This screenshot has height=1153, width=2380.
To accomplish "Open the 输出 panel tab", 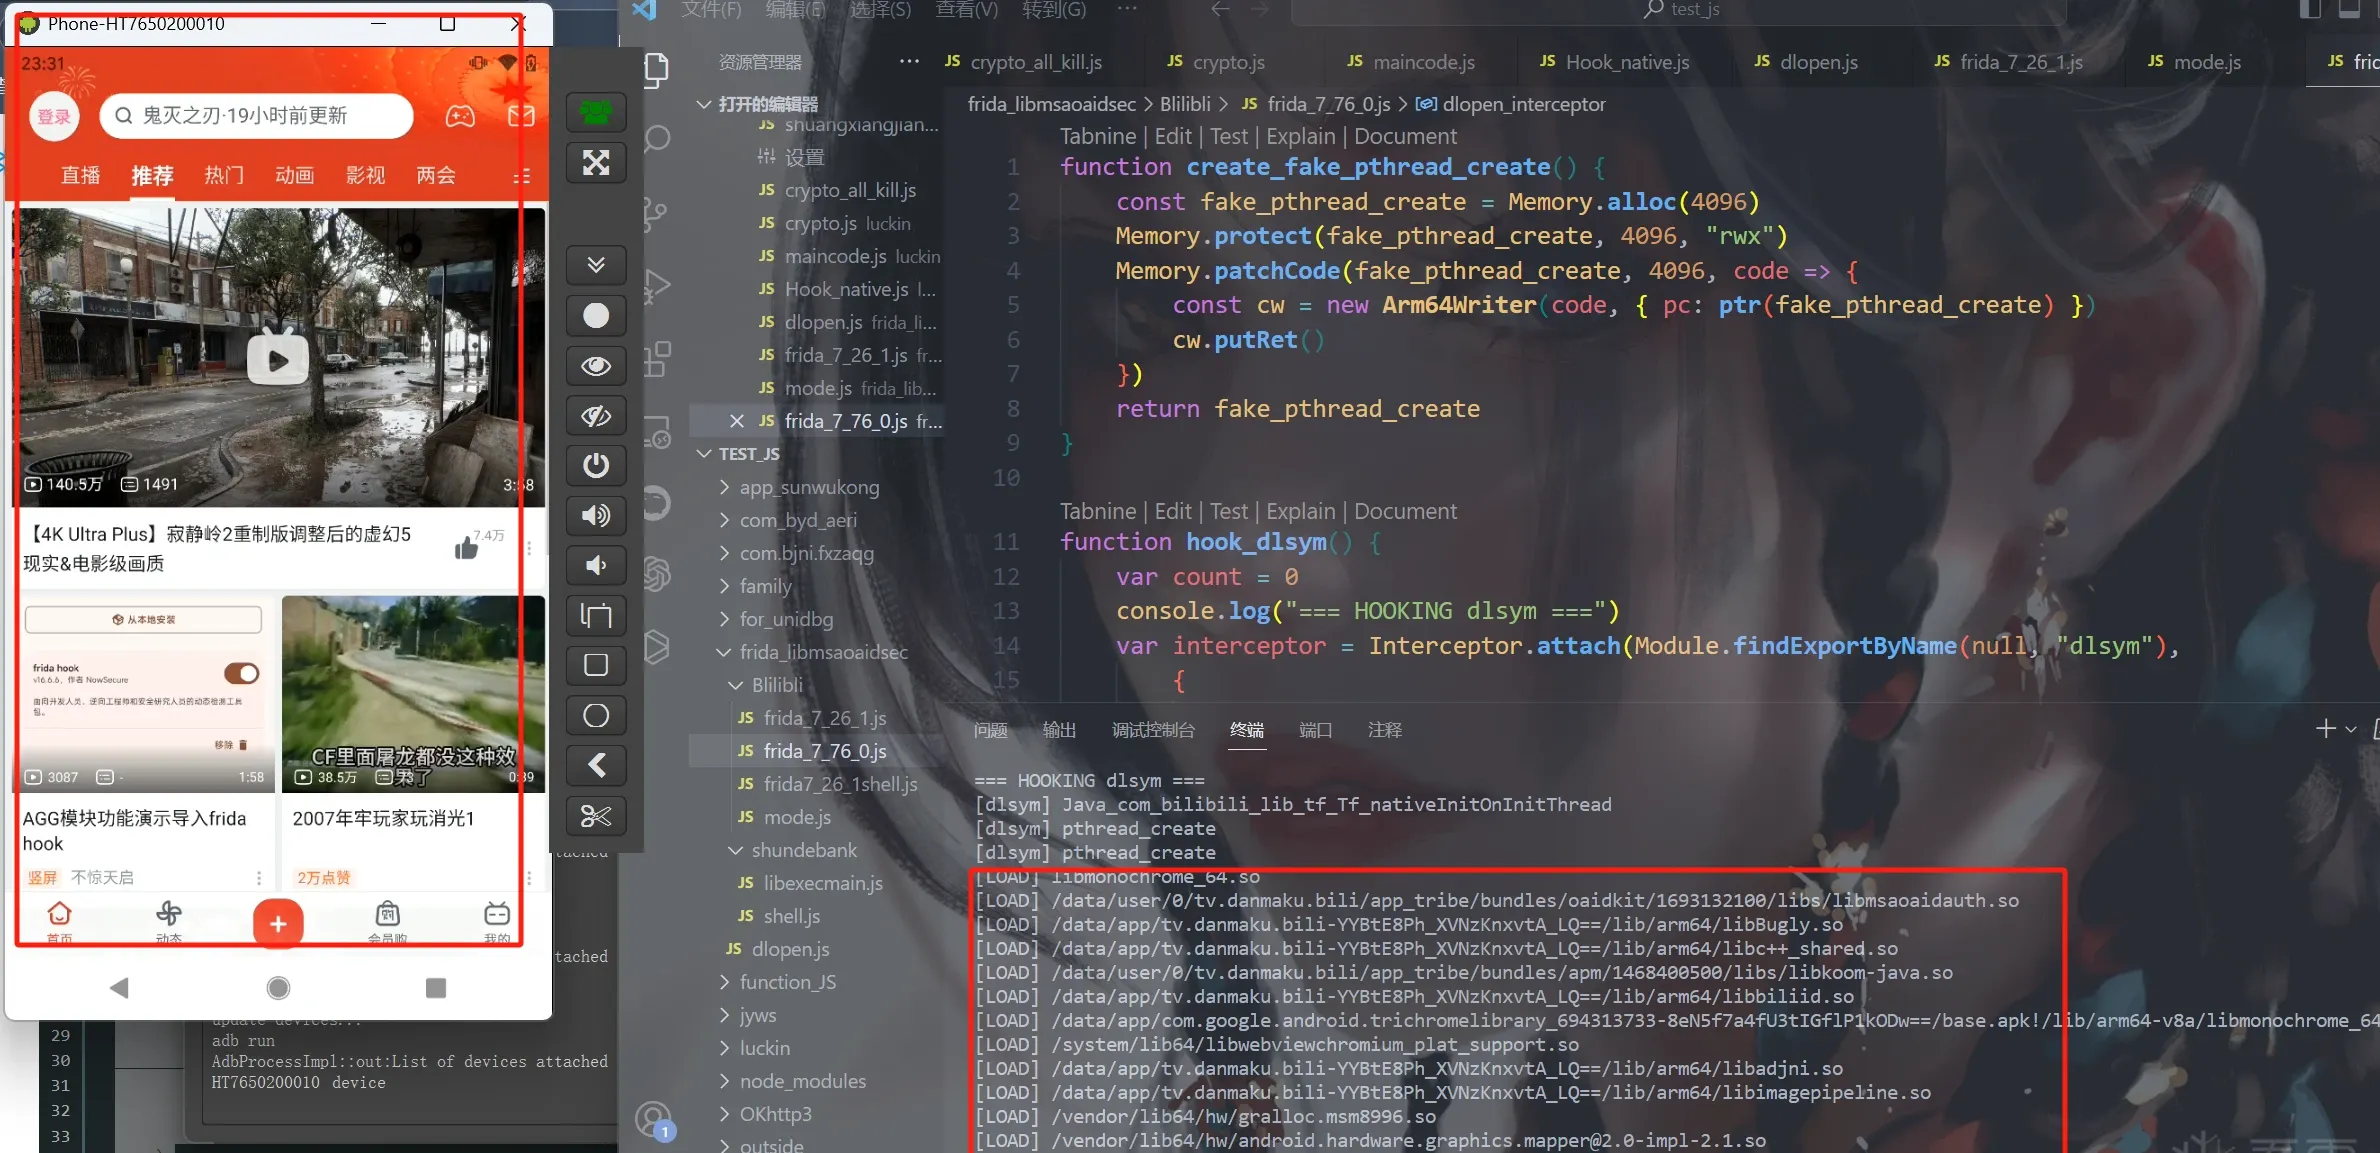I will coord(1059,730).
